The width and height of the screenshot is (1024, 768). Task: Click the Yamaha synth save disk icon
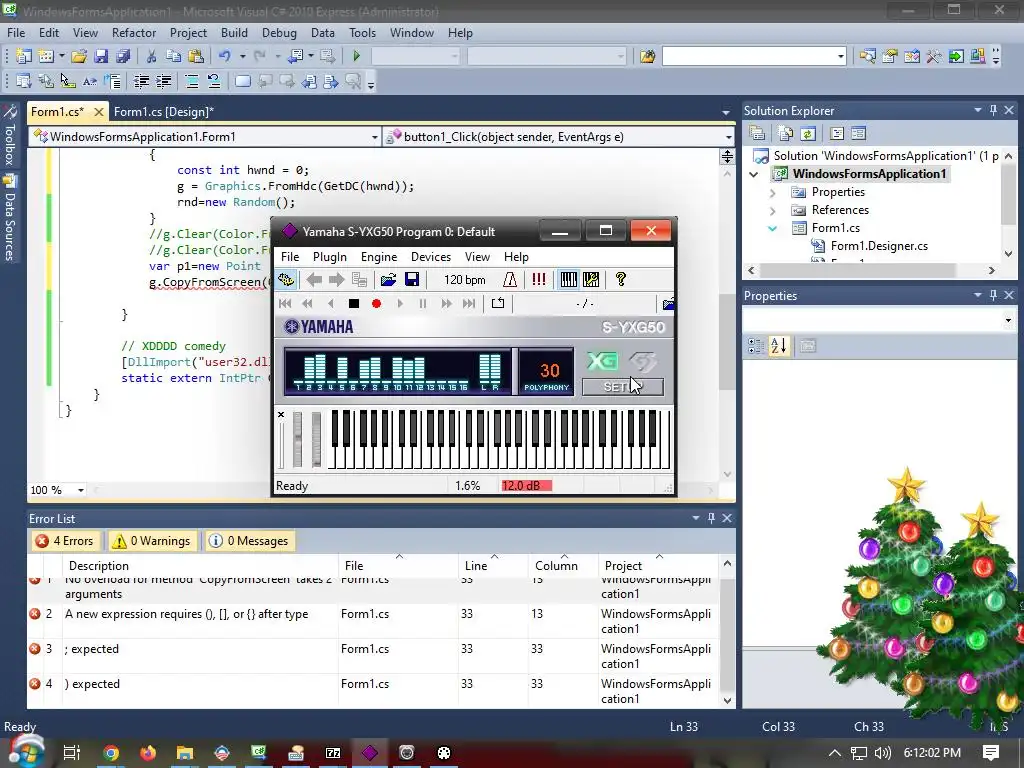tap(412, 280)
